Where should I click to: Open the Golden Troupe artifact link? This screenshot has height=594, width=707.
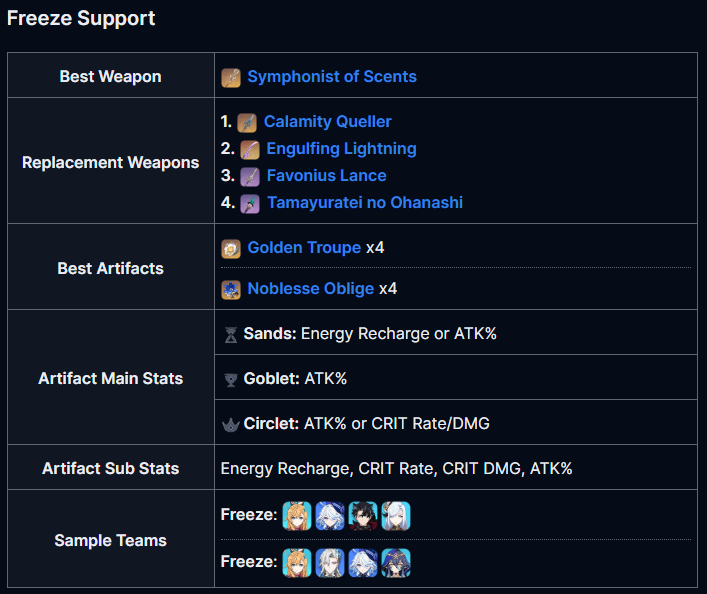pos(304,248)
